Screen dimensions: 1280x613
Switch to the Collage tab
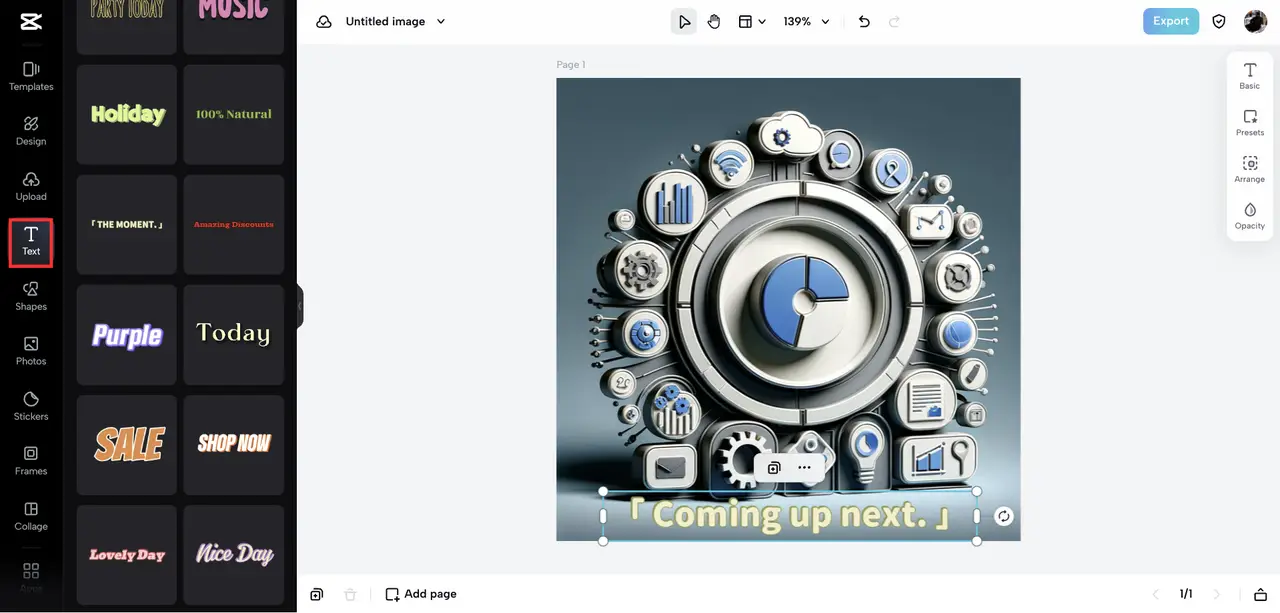(x=31, y=515)
